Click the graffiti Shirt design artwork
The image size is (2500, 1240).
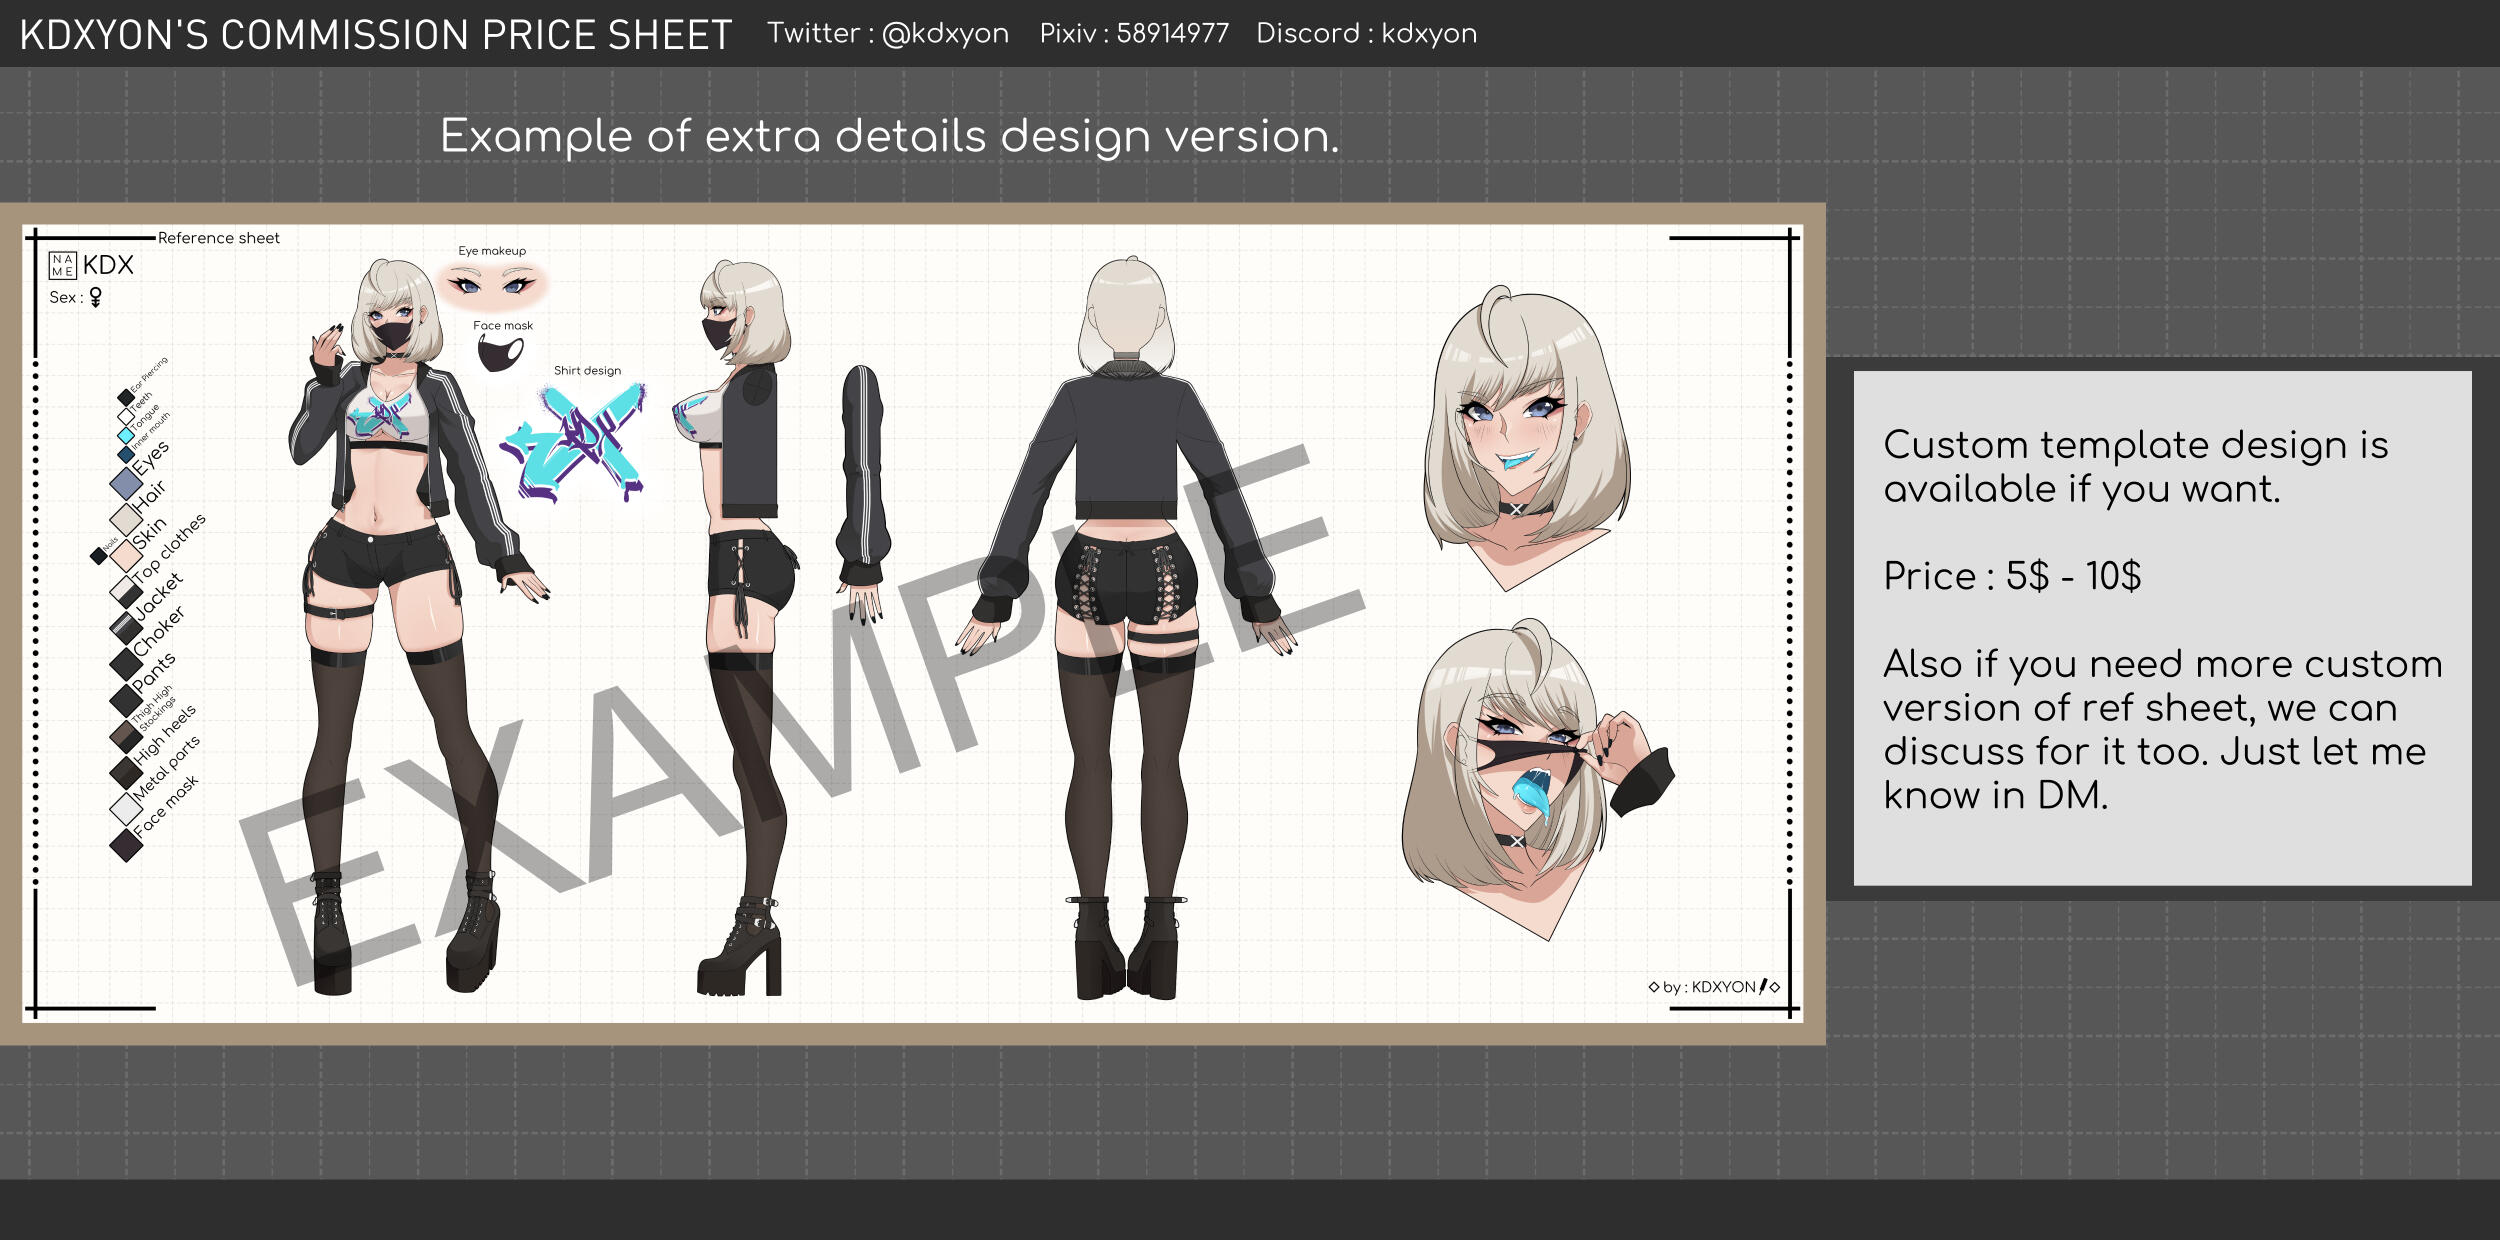(574, 443)
